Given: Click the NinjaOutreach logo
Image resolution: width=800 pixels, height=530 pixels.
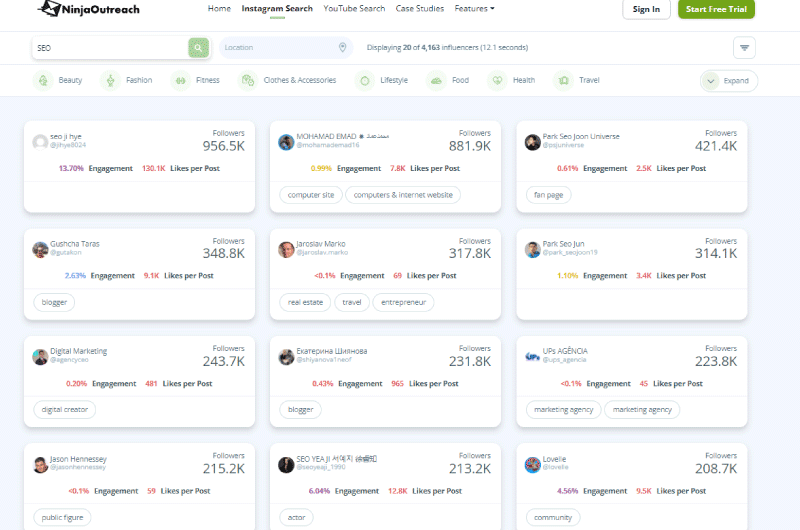Looking at the screenshot, I should (x=89, y=9).
